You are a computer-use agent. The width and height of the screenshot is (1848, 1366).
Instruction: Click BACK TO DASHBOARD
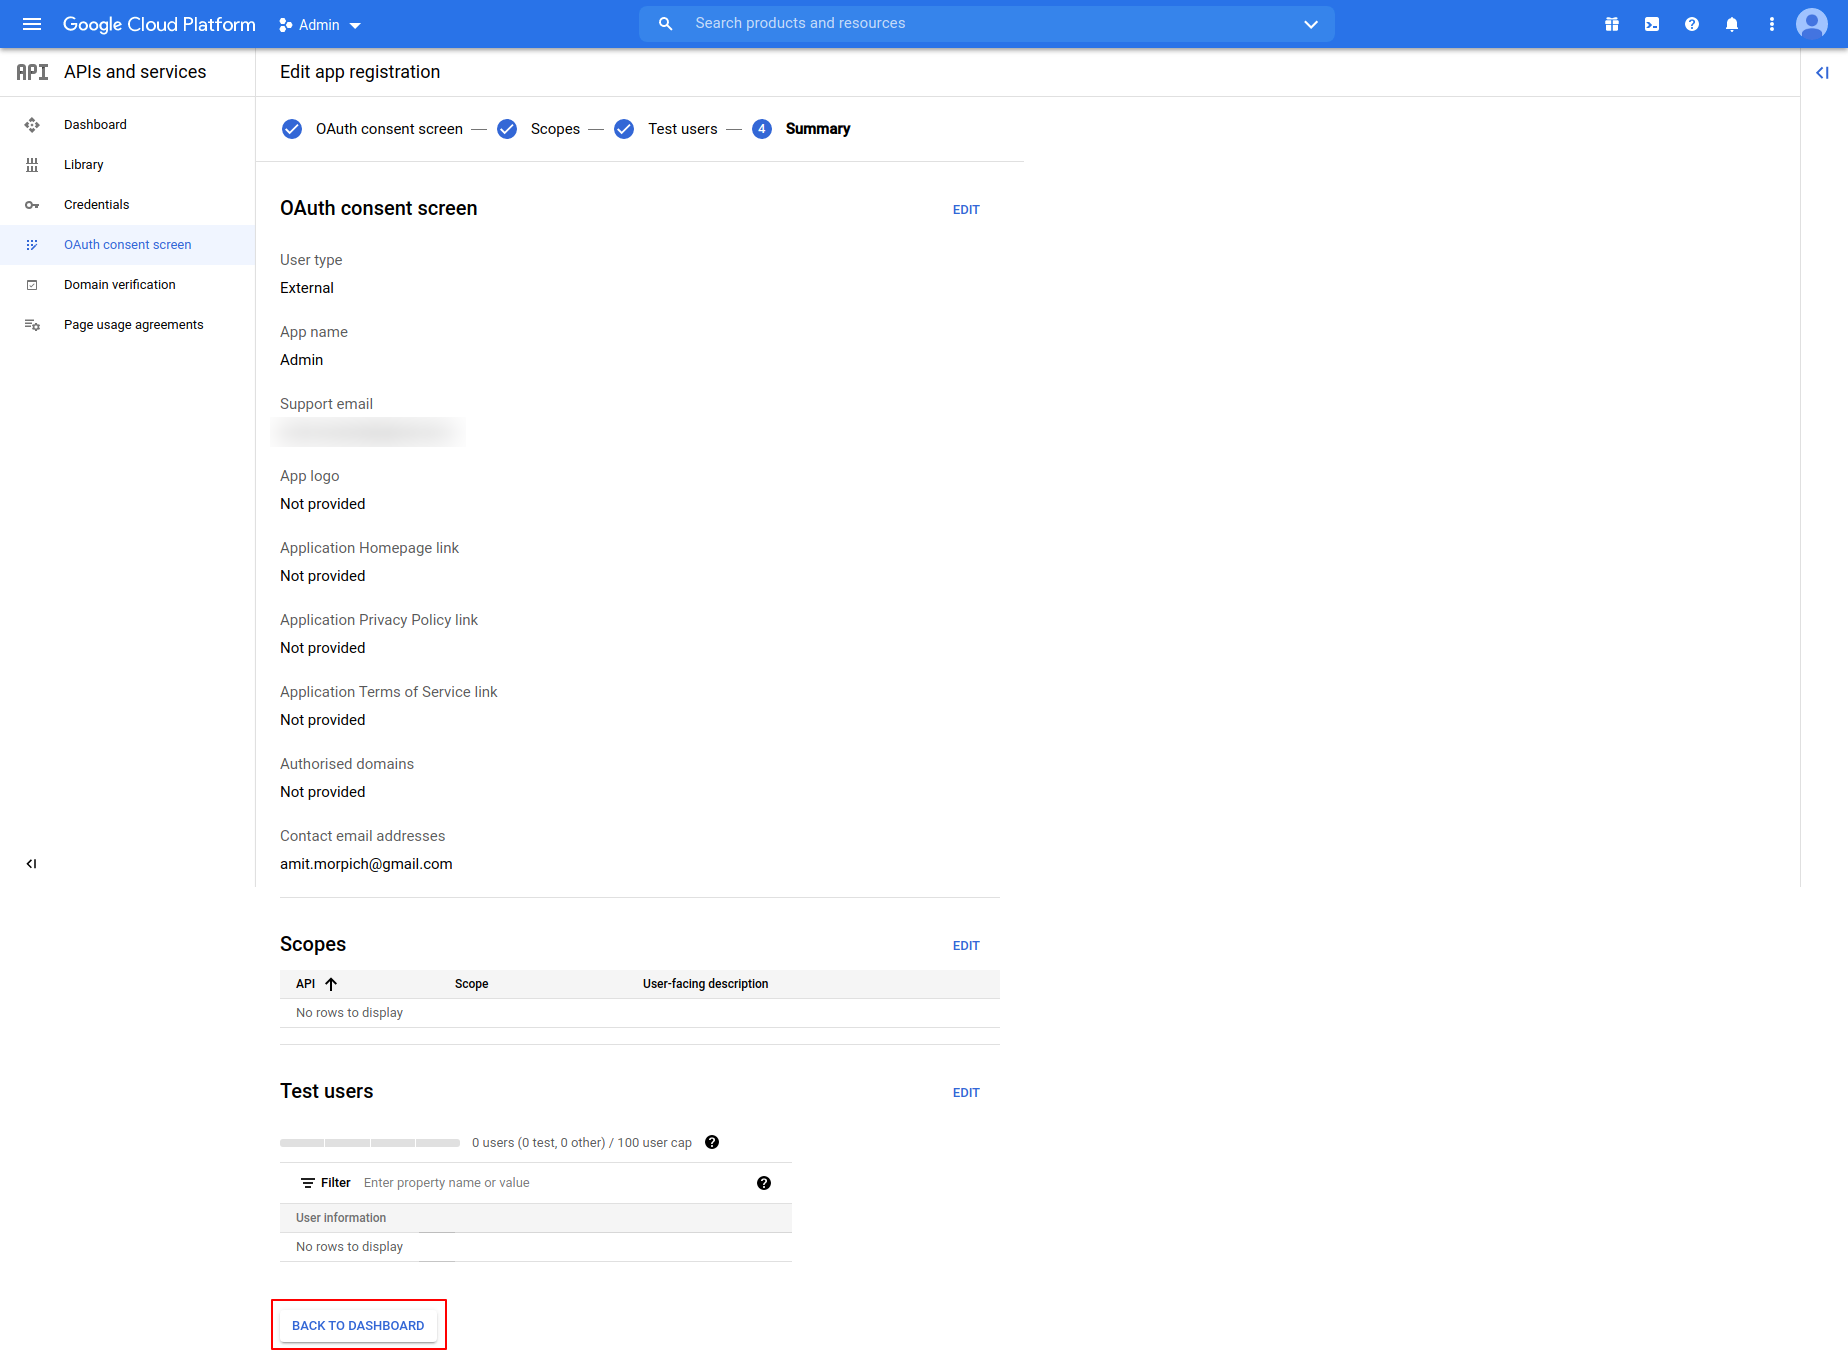(x=358, y=1324)
